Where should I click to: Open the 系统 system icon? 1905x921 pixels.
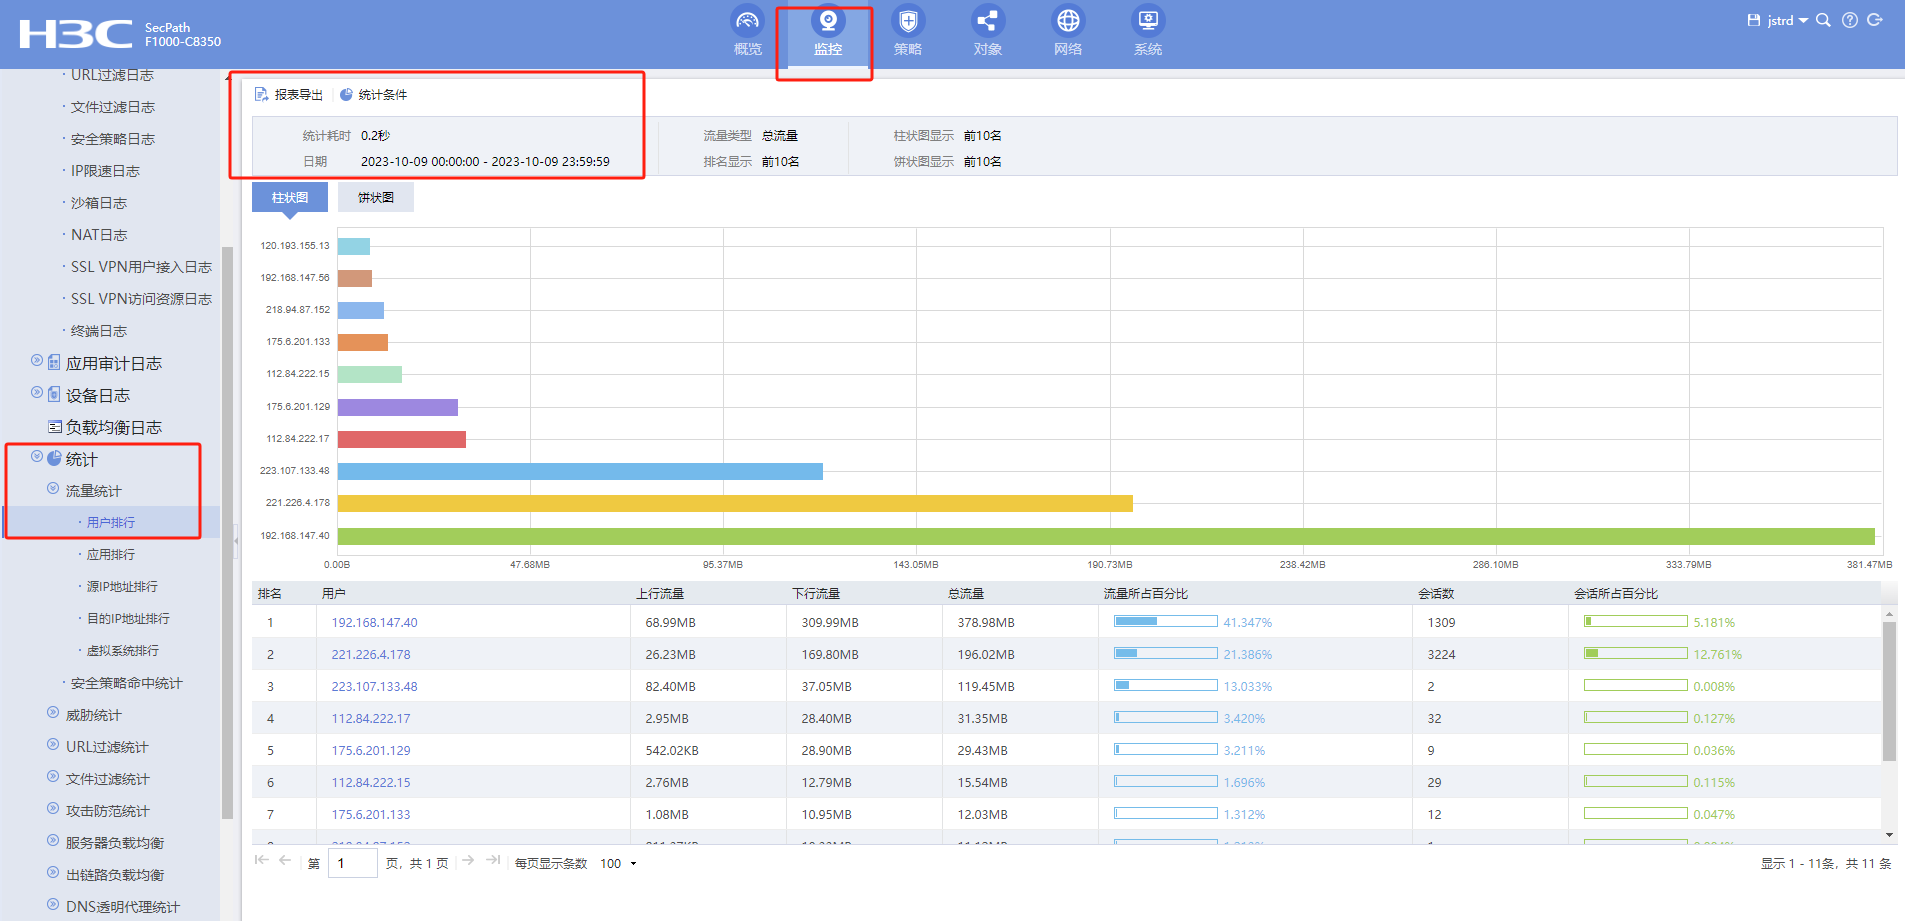[1147, 22]
